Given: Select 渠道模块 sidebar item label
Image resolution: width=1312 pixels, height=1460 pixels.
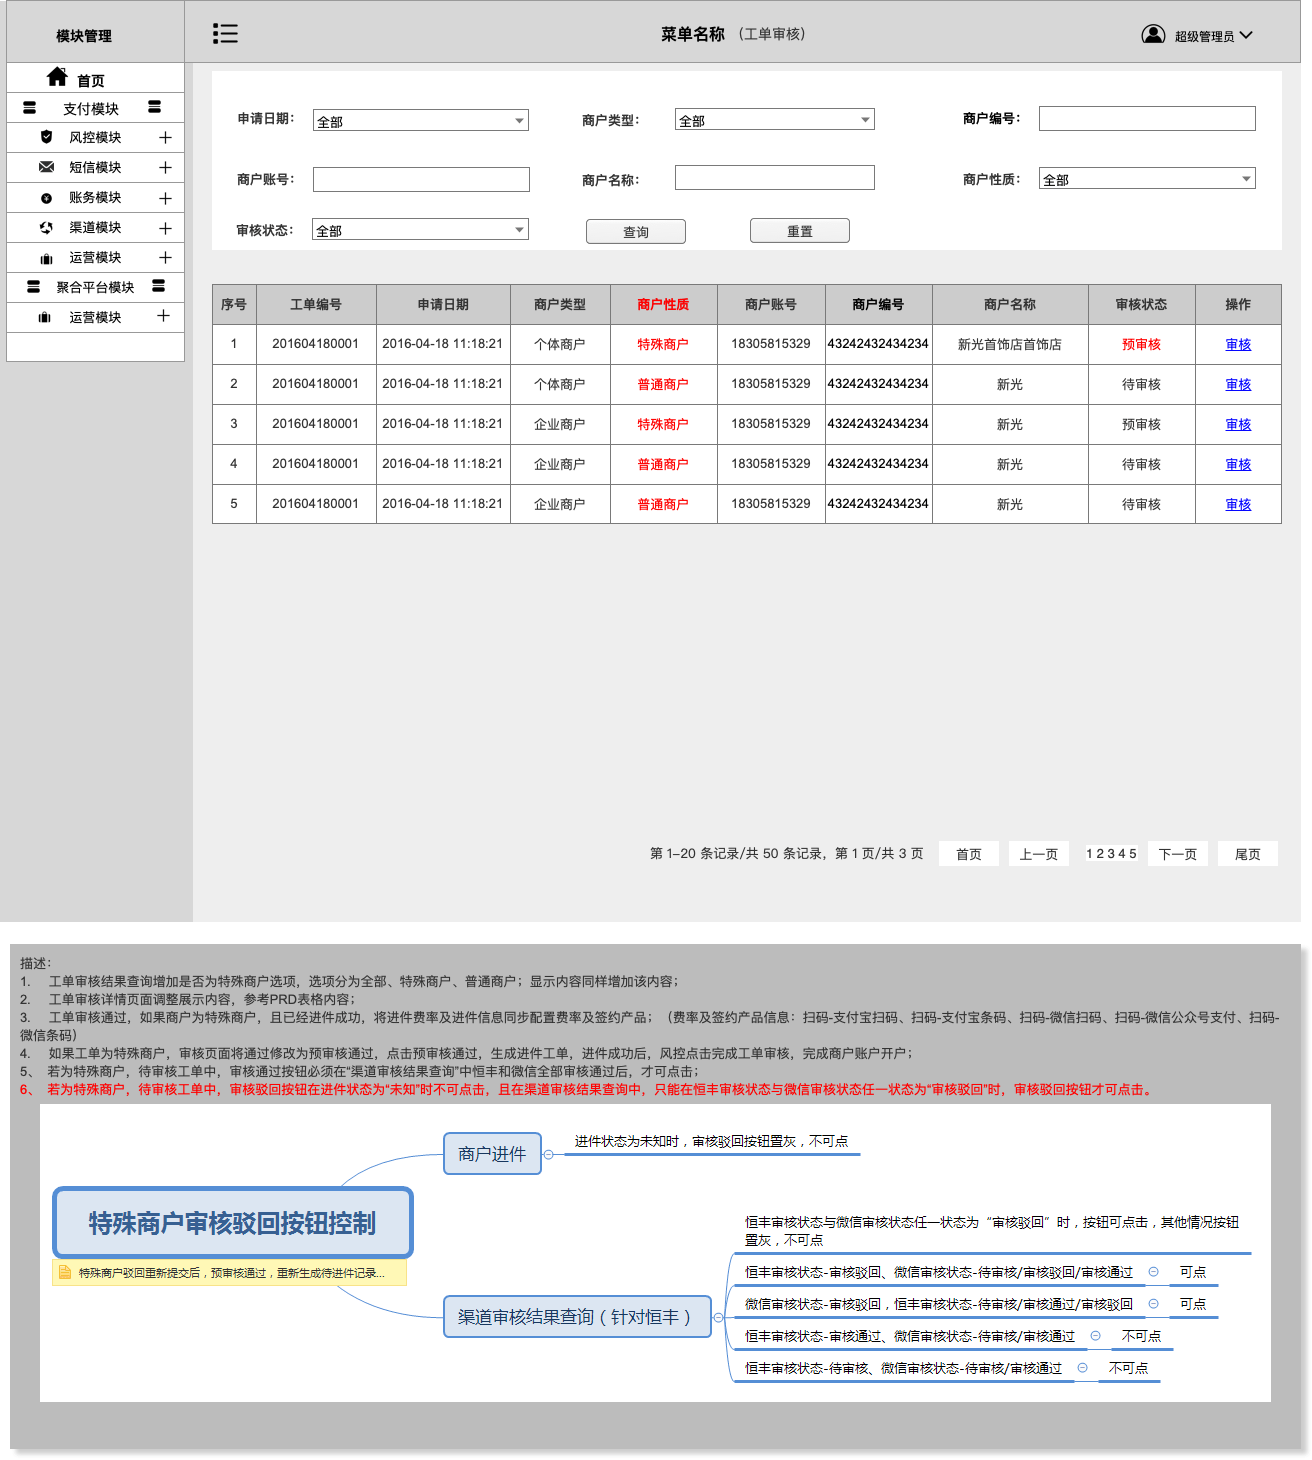Looking at the screenshot, I should pos(95,228).
